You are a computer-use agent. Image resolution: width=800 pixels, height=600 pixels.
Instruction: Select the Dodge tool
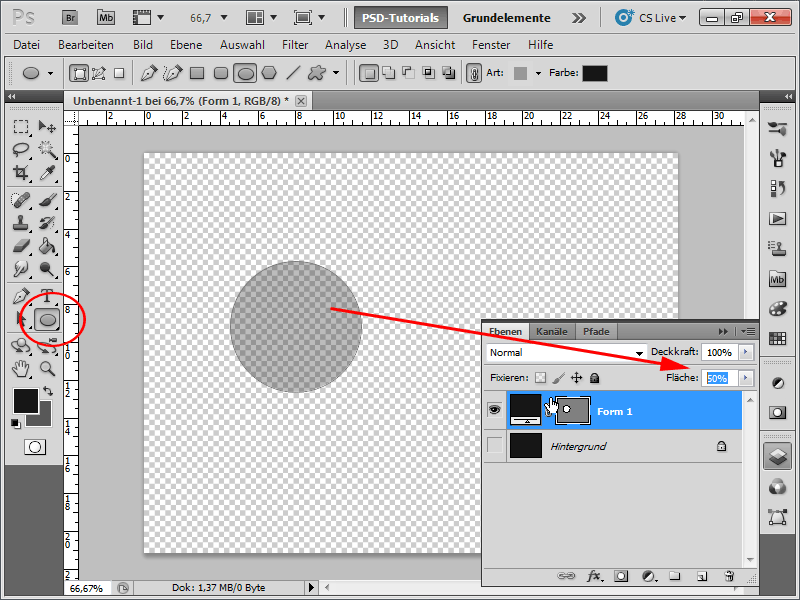(x=47, y=269)
